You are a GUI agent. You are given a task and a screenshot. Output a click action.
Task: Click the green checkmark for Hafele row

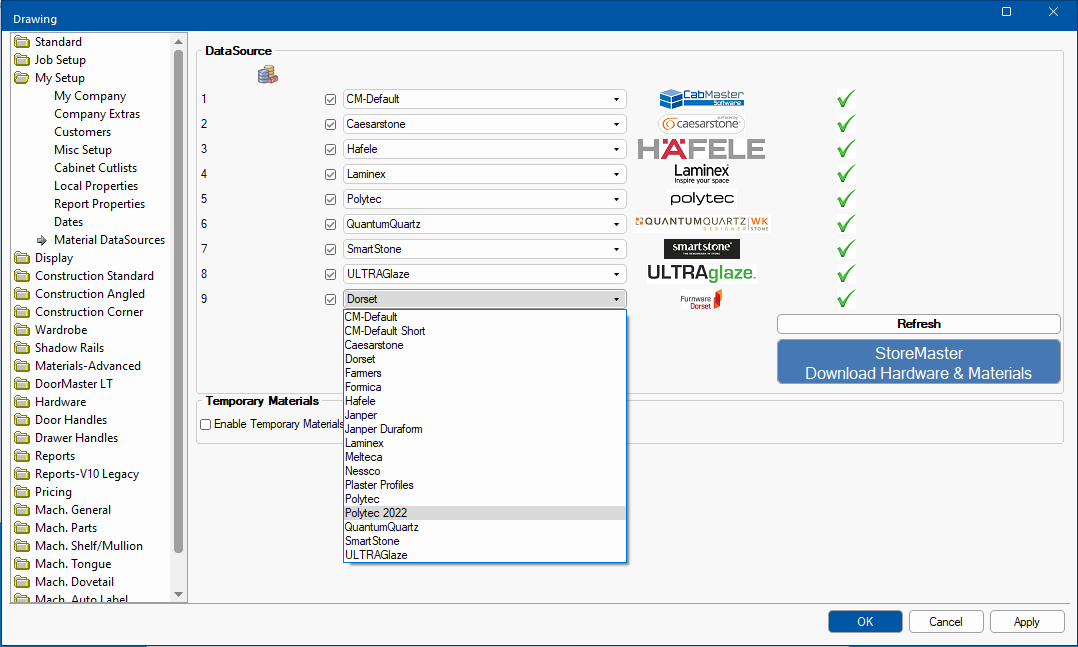846,149
